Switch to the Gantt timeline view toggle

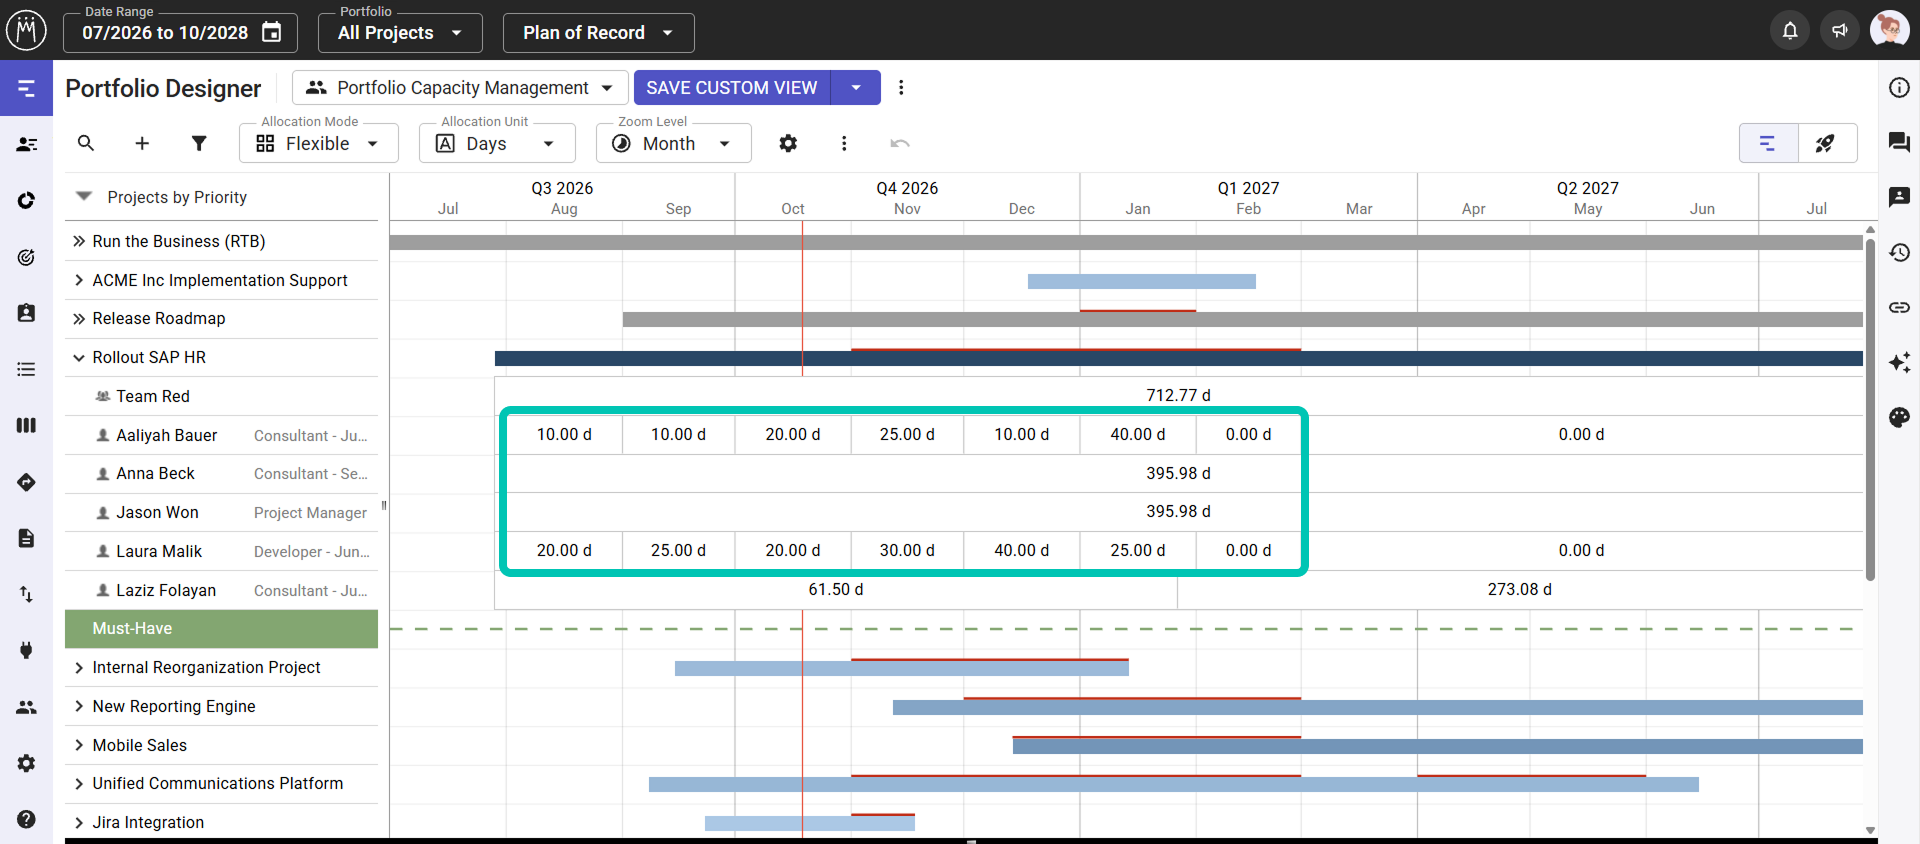pyautogui.click(x=1768, y=143)
